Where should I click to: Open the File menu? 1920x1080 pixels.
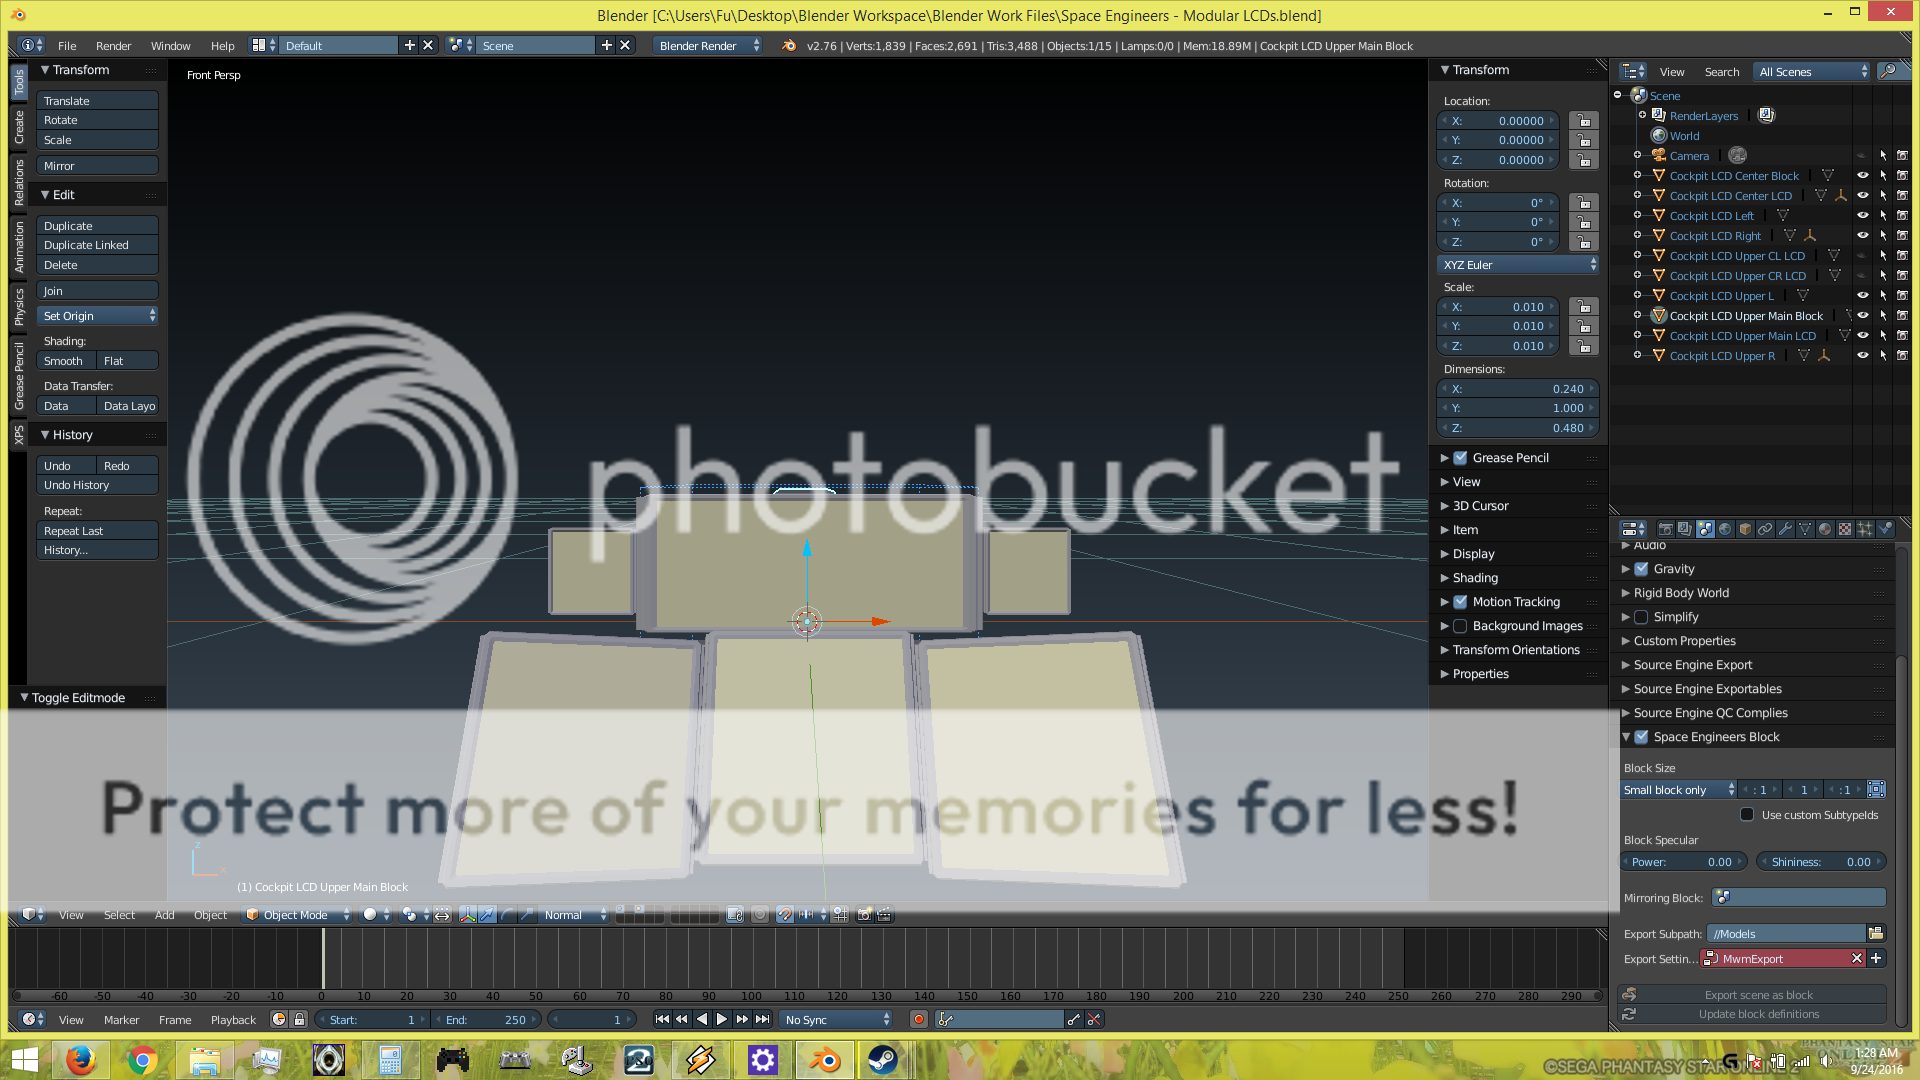pyautogui.click(x=67, y=46)
